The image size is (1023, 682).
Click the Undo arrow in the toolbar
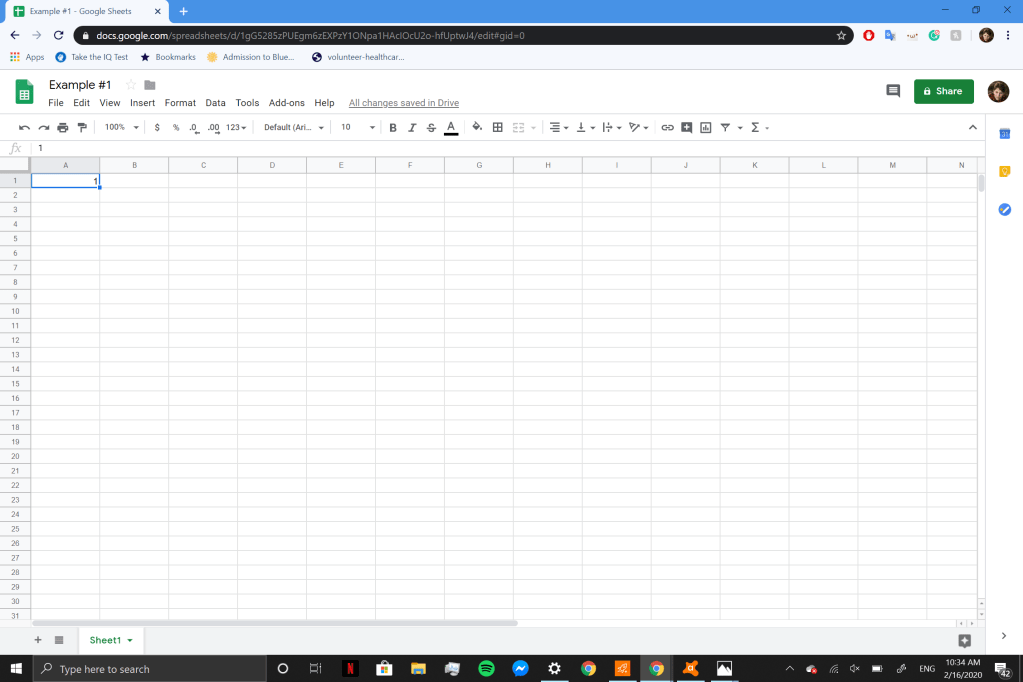pyautogui.click(x=24, y=128)
